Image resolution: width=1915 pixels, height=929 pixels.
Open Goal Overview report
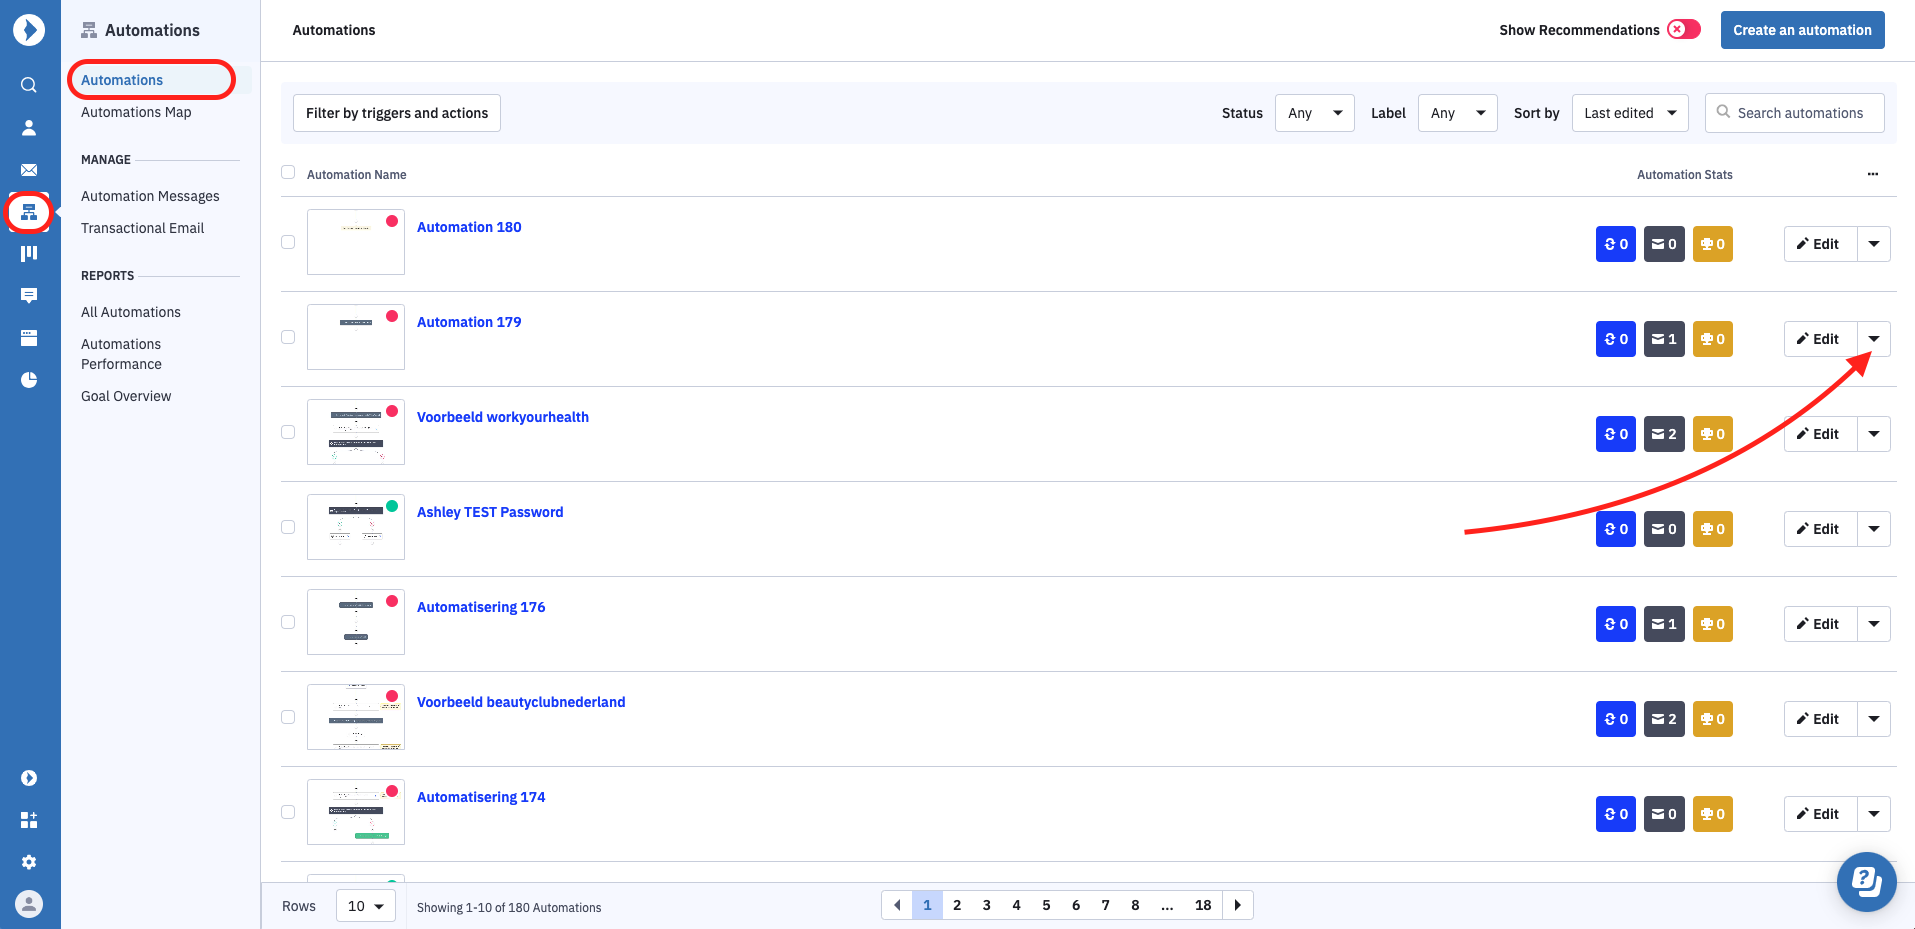click(126, 396)
